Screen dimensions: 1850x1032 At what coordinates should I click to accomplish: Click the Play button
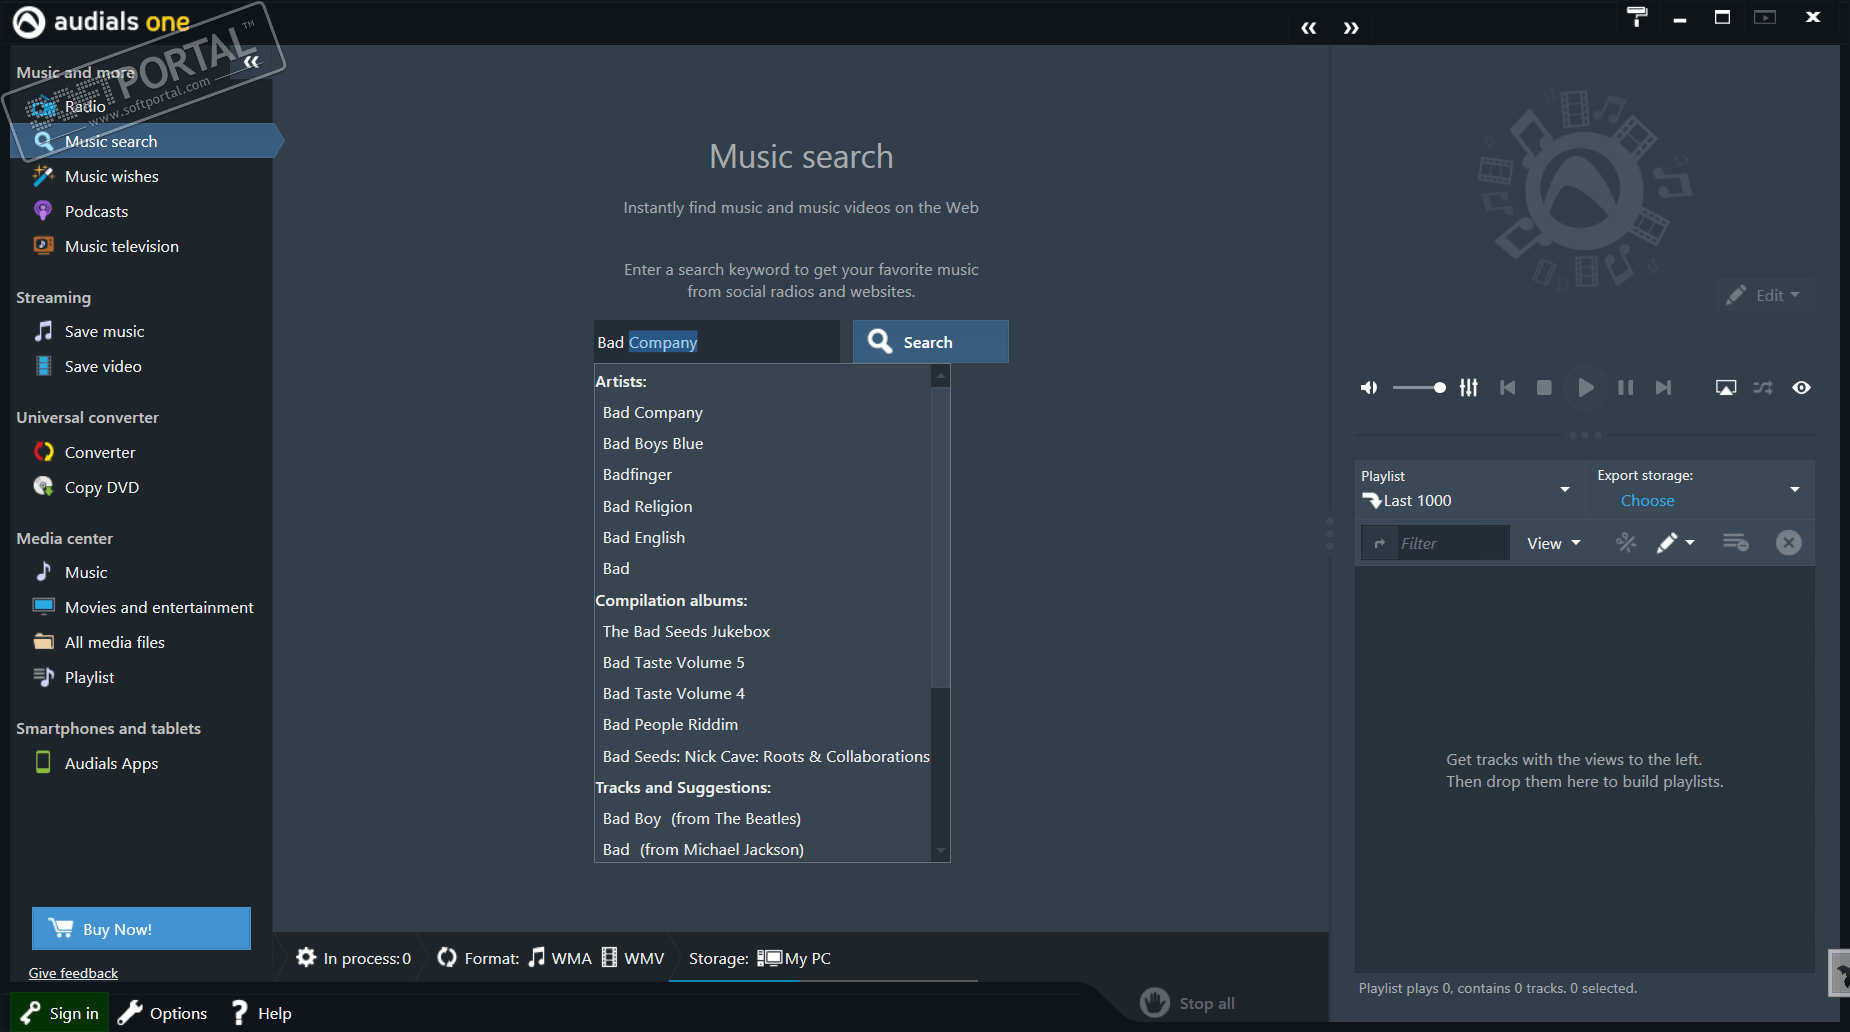(x=1585, y=387)
